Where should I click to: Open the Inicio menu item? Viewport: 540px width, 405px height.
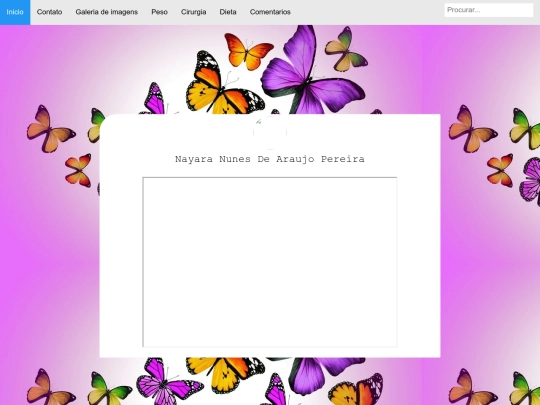point(15,12)
